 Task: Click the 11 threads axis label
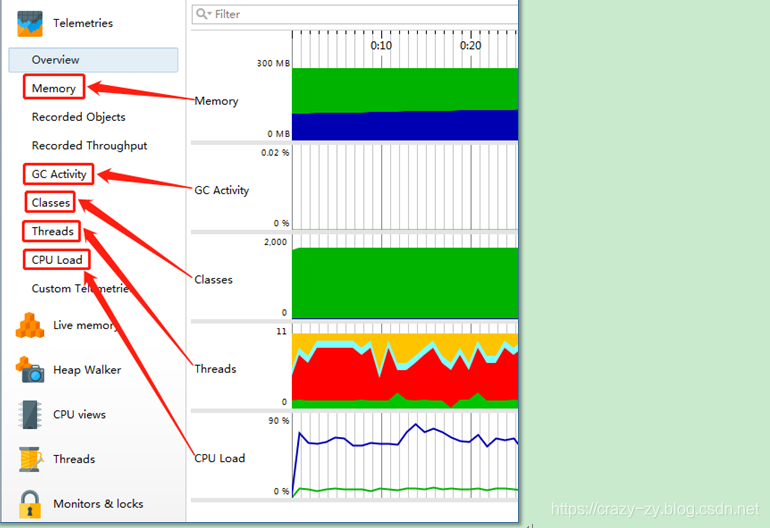tap(281, 332)
